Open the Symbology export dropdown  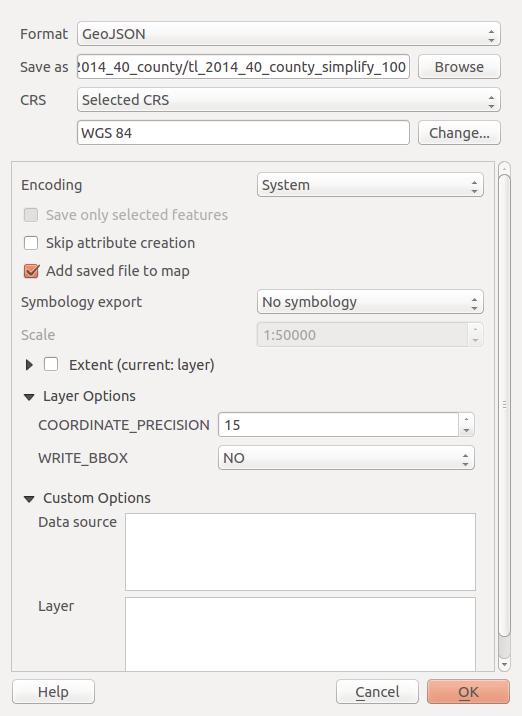(x=370, y=302)
